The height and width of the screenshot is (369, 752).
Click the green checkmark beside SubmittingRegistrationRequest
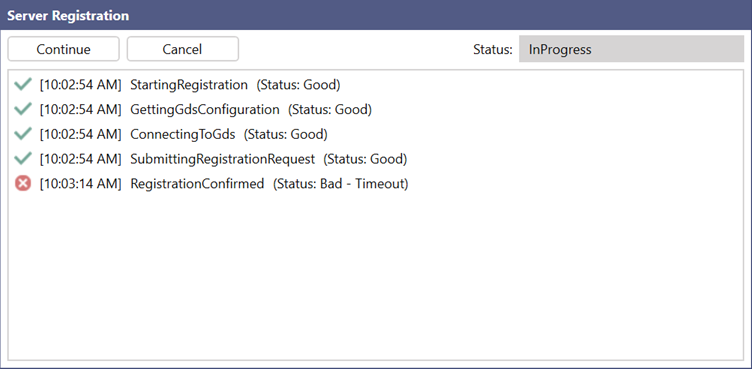pyautogui.click(x=23, y=158)
